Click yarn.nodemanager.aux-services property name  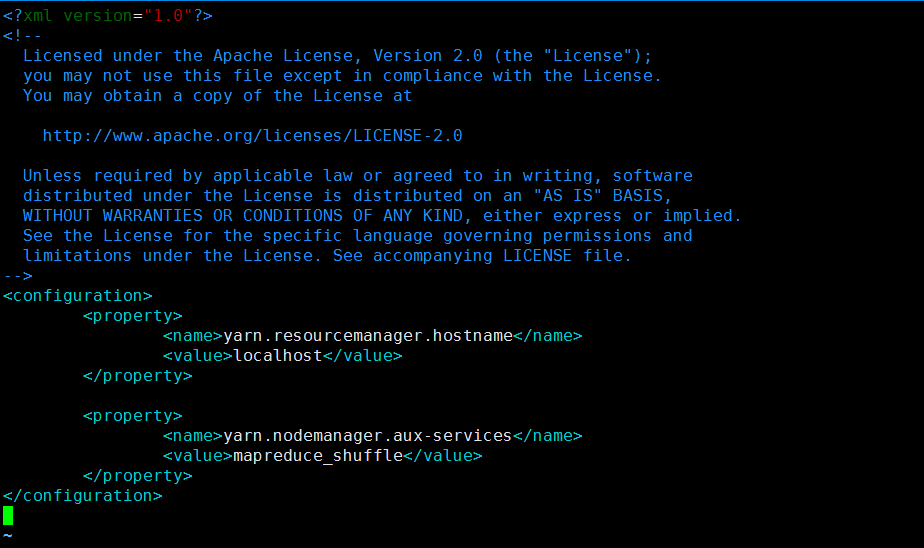[x=367, y=435]
